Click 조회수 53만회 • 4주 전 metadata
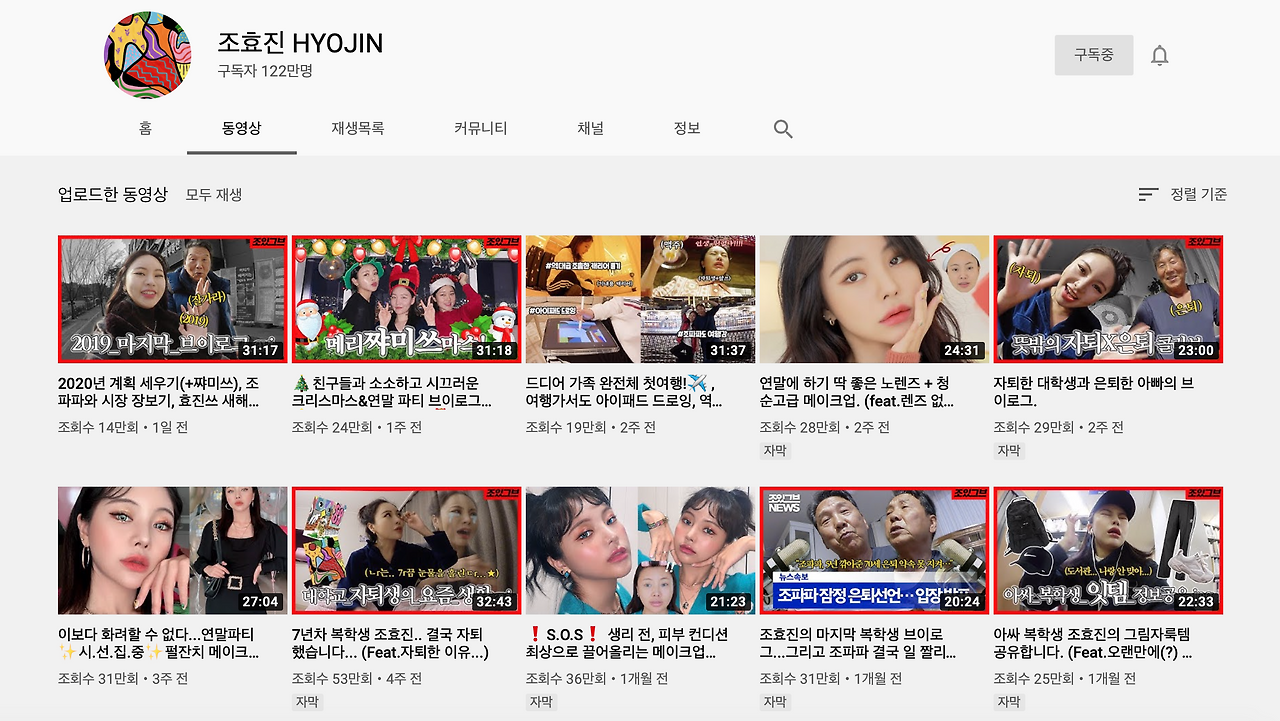1280x721 pixels. point(357,678)
